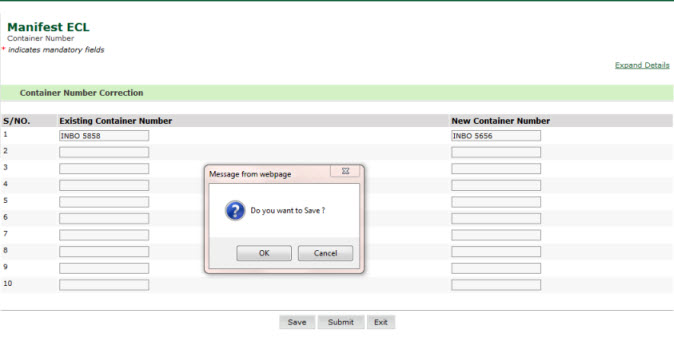Click the New Container Number column header
Viewport: 674px width, 364px height.
click(500, 121)
